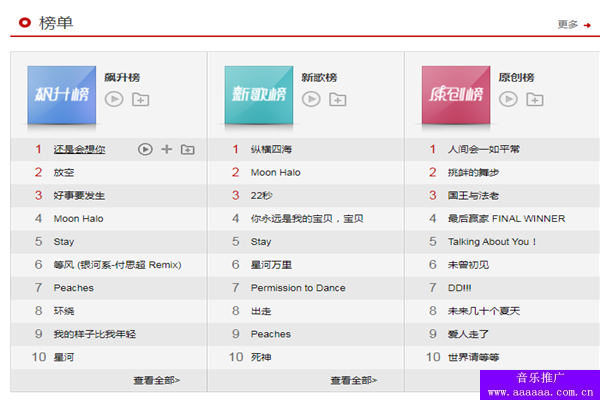The image size is (600, 400).
Task: Open Peaches in 新歌榜 list
Action: coord(271,334)
